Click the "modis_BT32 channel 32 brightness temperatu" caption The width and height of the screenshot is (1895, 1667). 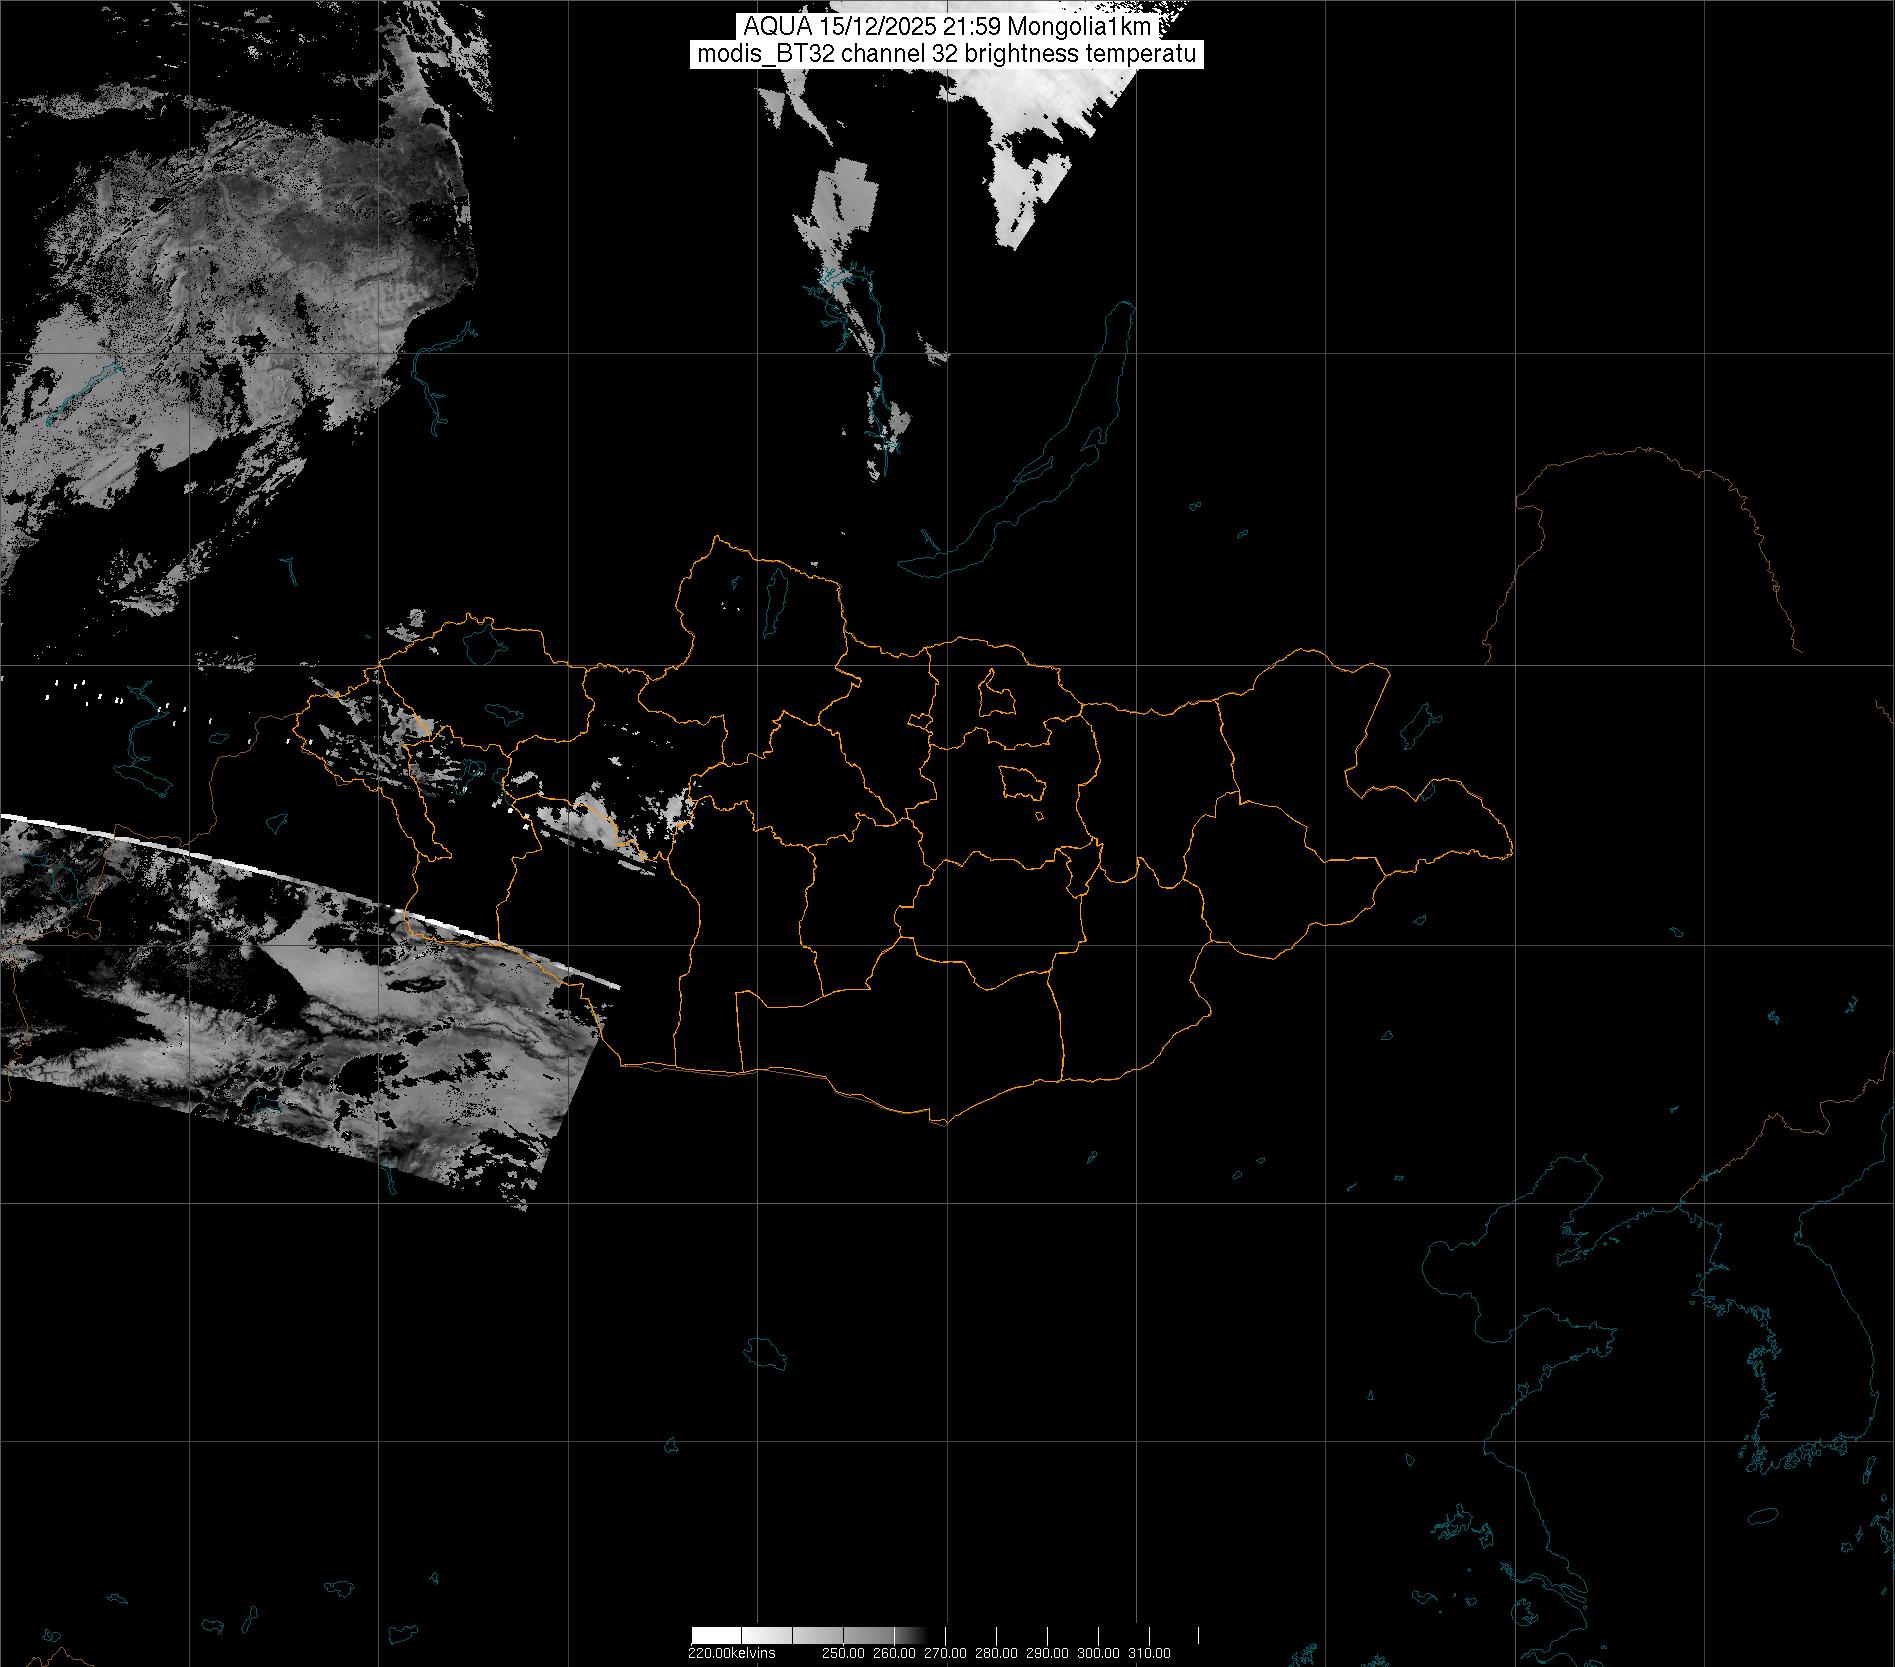click(x=946, y=54)
